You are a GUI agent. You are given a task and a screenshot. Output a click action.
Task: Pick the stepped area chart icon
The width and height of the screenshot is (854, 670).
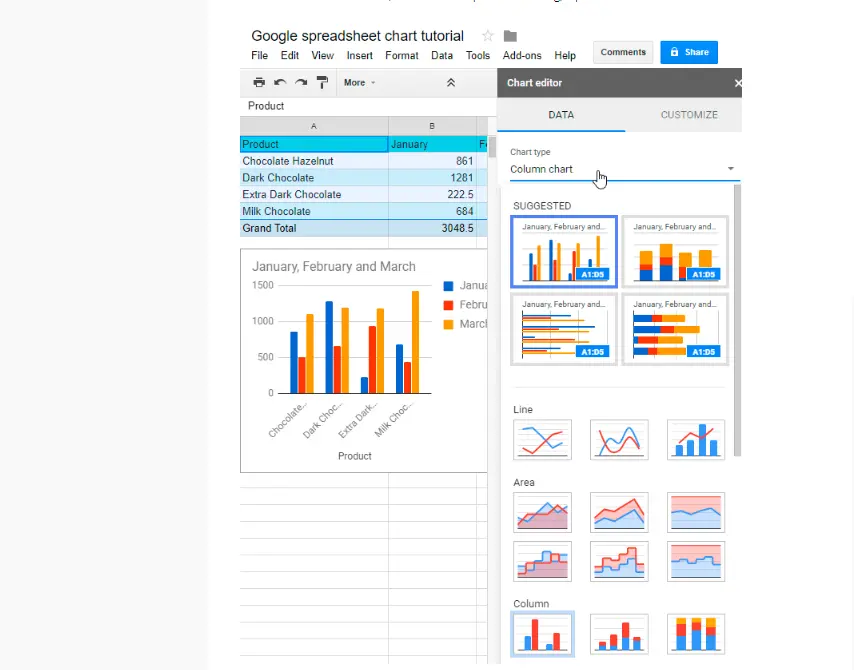542,561
